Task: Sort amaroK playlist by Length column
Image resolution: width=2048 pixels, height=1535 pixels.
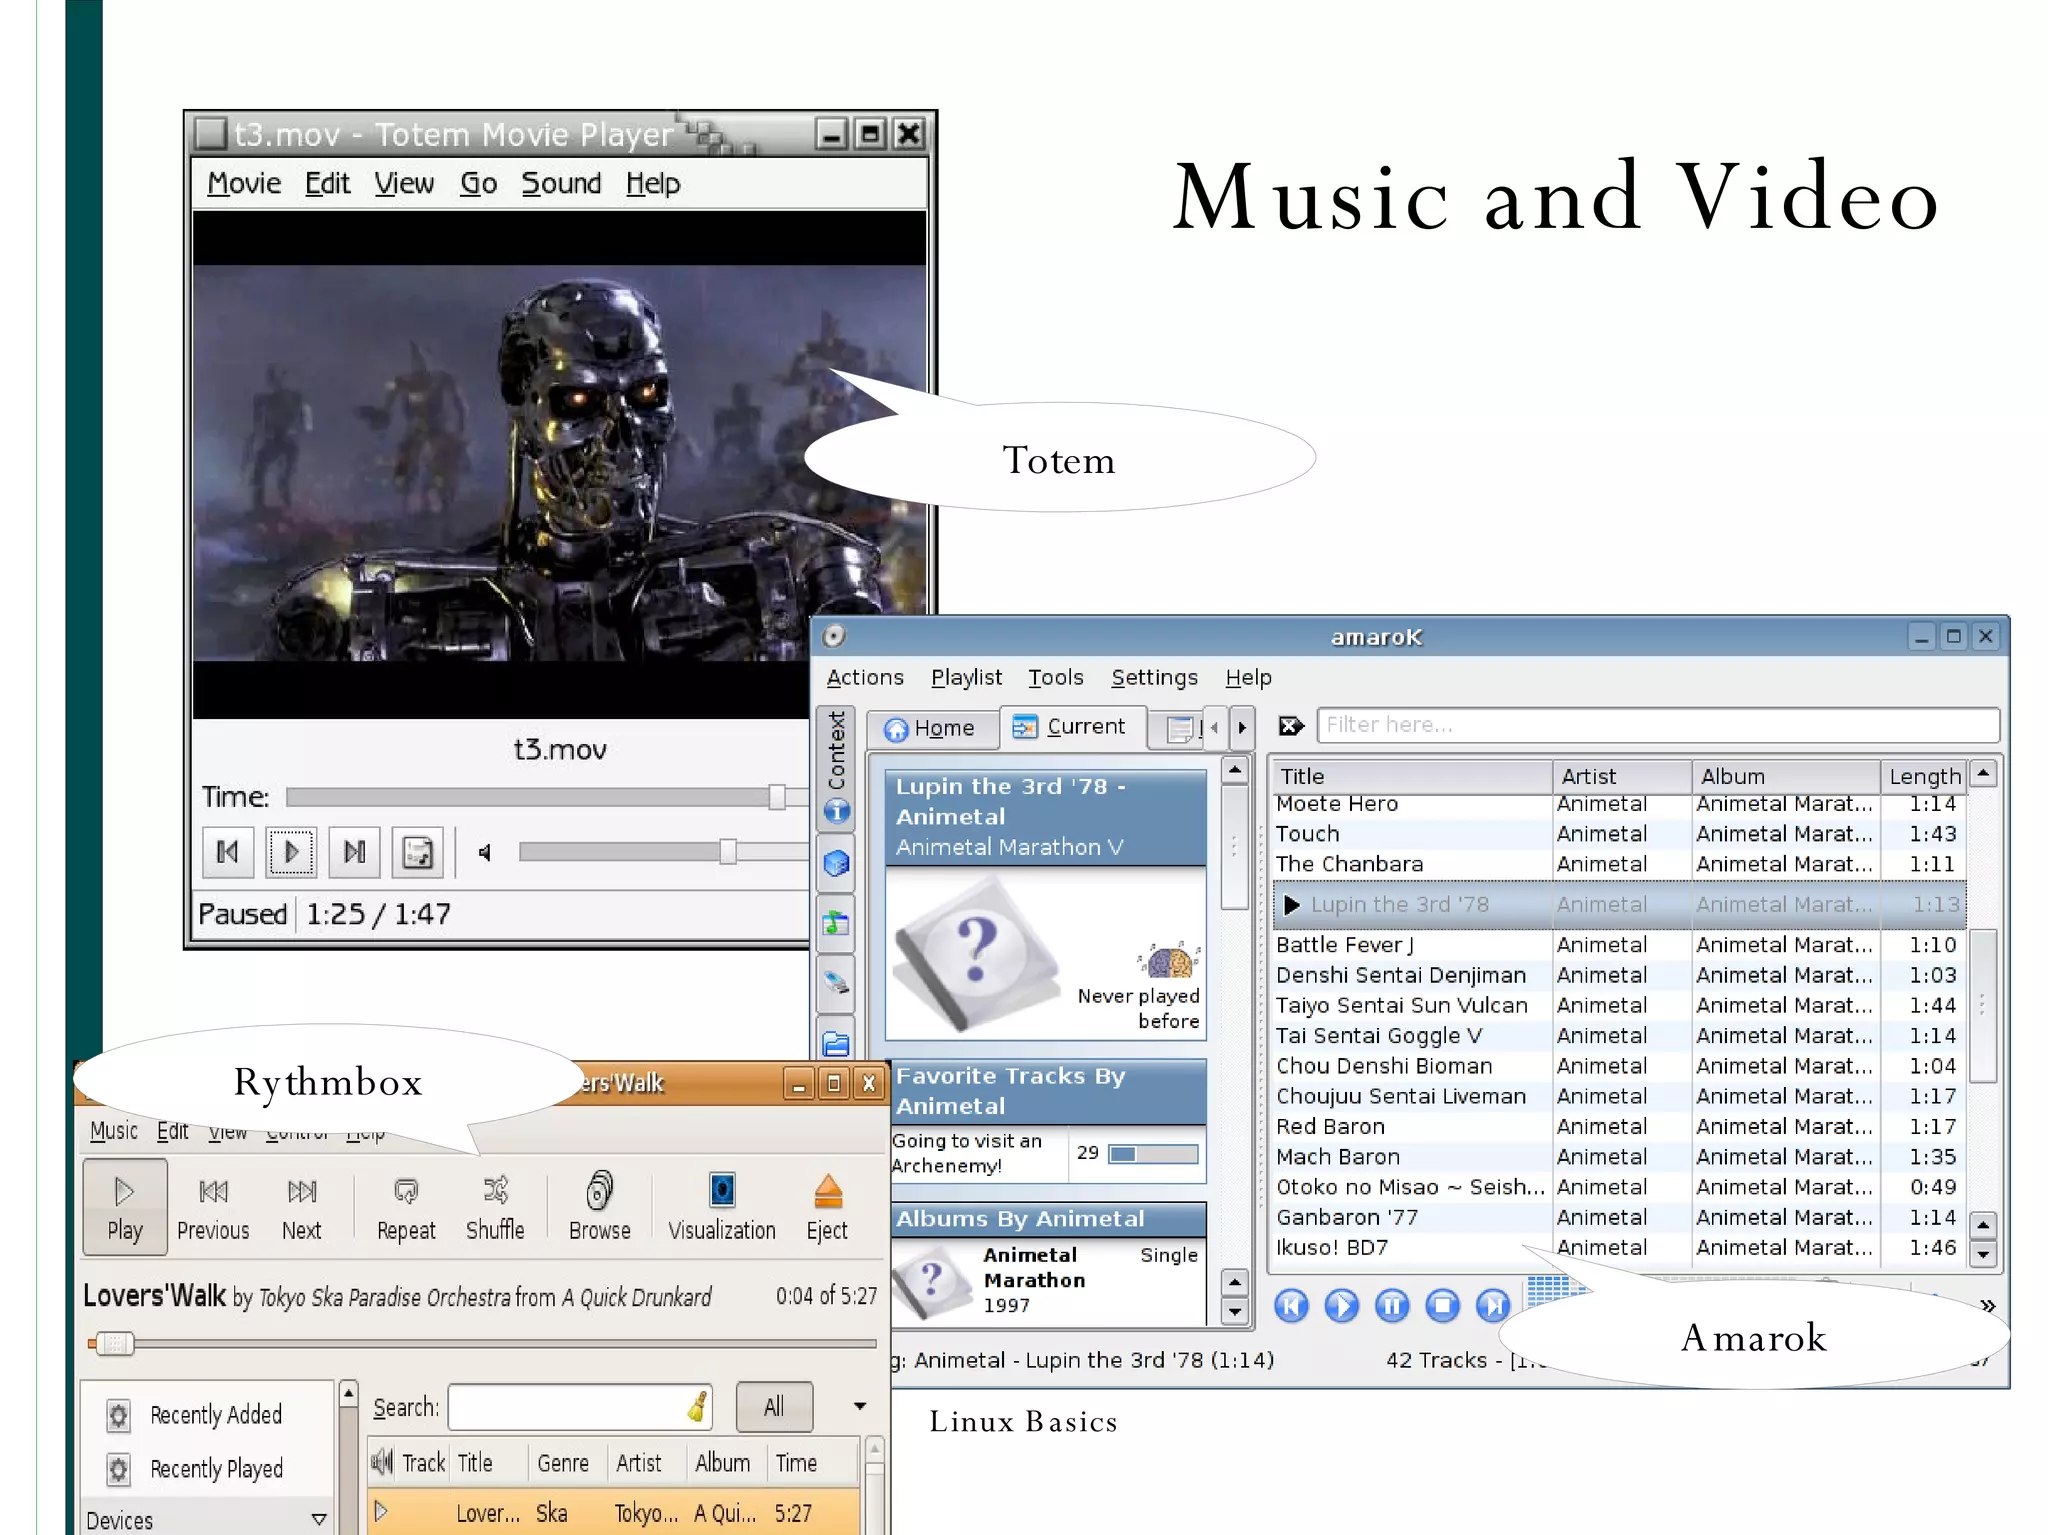Action: pos(1924,776)
